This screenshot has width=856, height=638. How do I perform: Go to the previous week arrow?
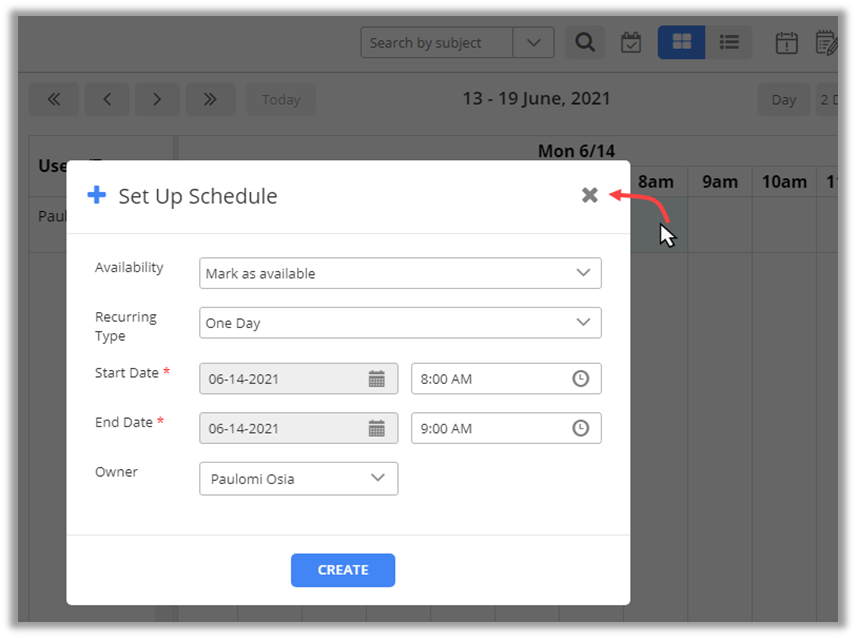pos(107,99)
